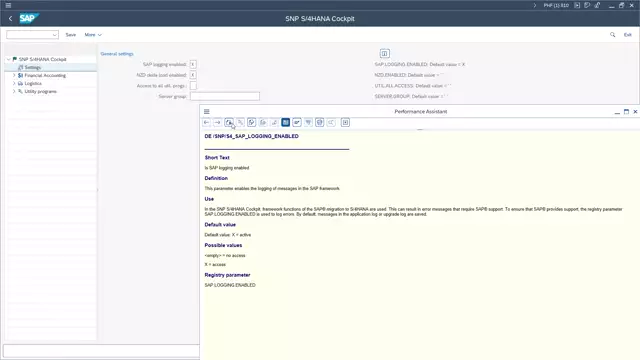Click the PHF (1) 810 system label
This screenshot has width=640, height=360.
coord(556,5)
